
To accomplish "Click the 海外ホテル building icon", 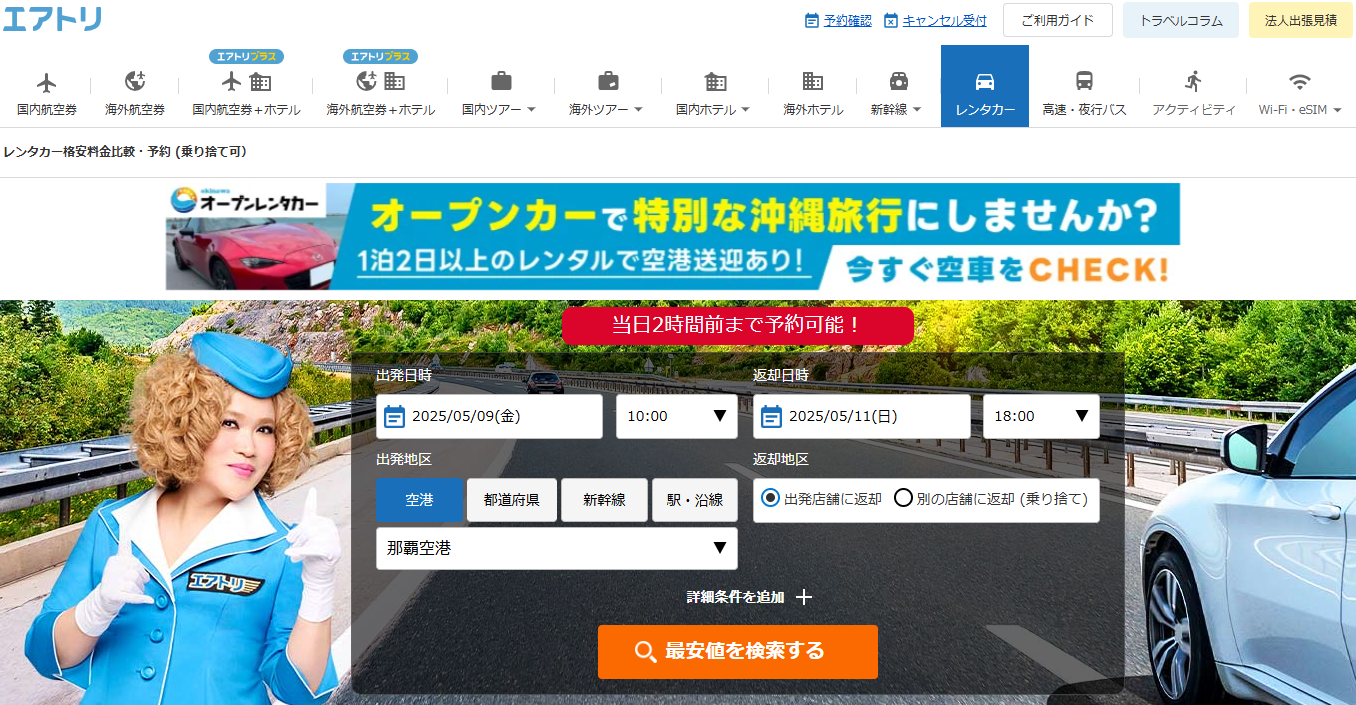I will point(813,82).
